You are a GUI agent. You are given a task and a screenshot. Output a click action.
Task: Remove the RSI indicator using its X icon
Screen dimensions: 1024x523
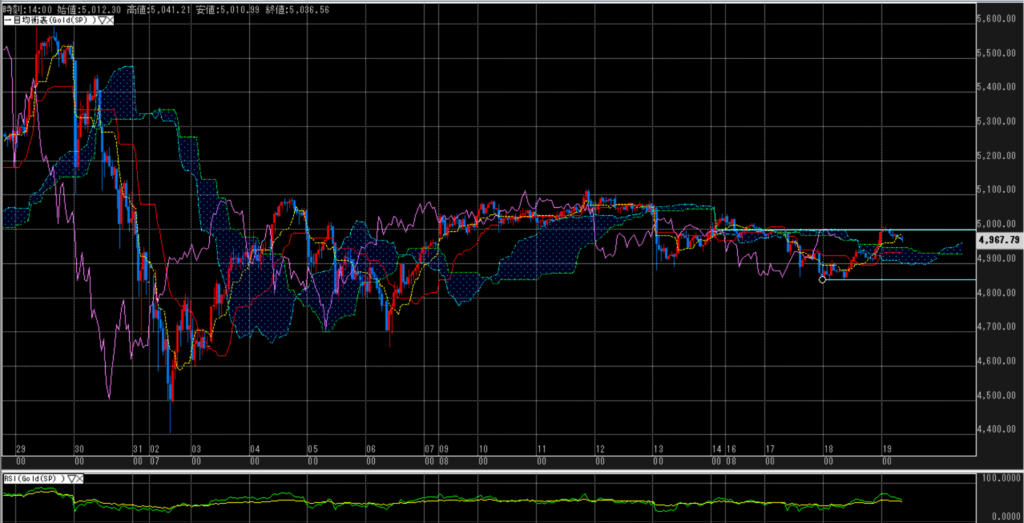pyautogui.click(x=79, y=479)
